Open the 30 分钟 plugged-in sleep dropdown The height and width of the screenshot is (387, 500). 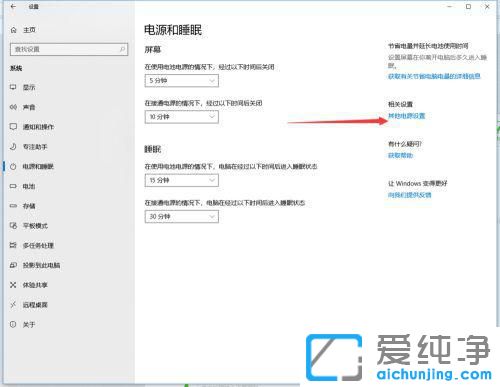pyautogui.click(x=182, y=217)
